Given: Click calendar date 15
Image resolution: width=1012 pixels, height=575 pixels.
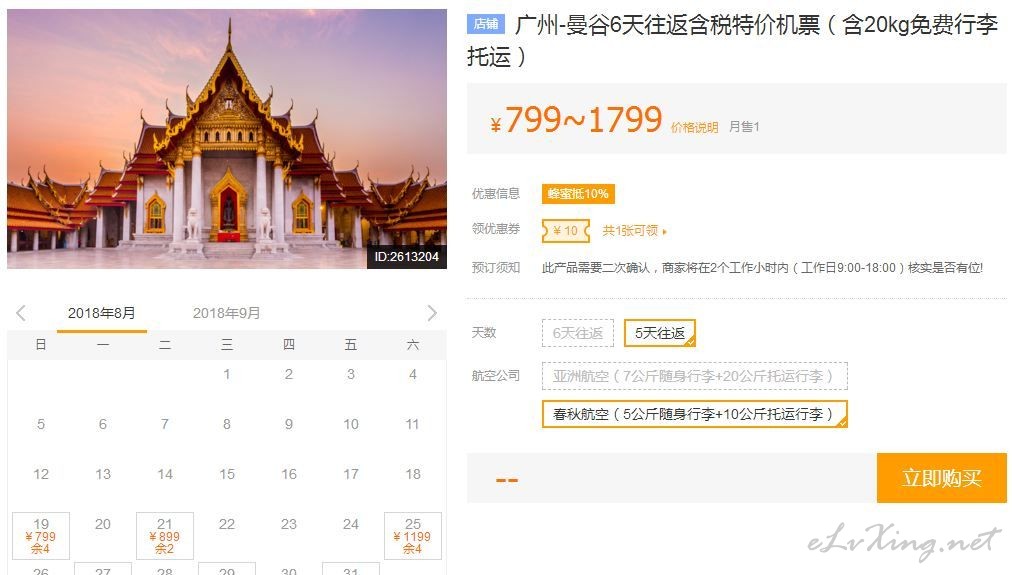Looking at the screenshot, I should point(227,474).
